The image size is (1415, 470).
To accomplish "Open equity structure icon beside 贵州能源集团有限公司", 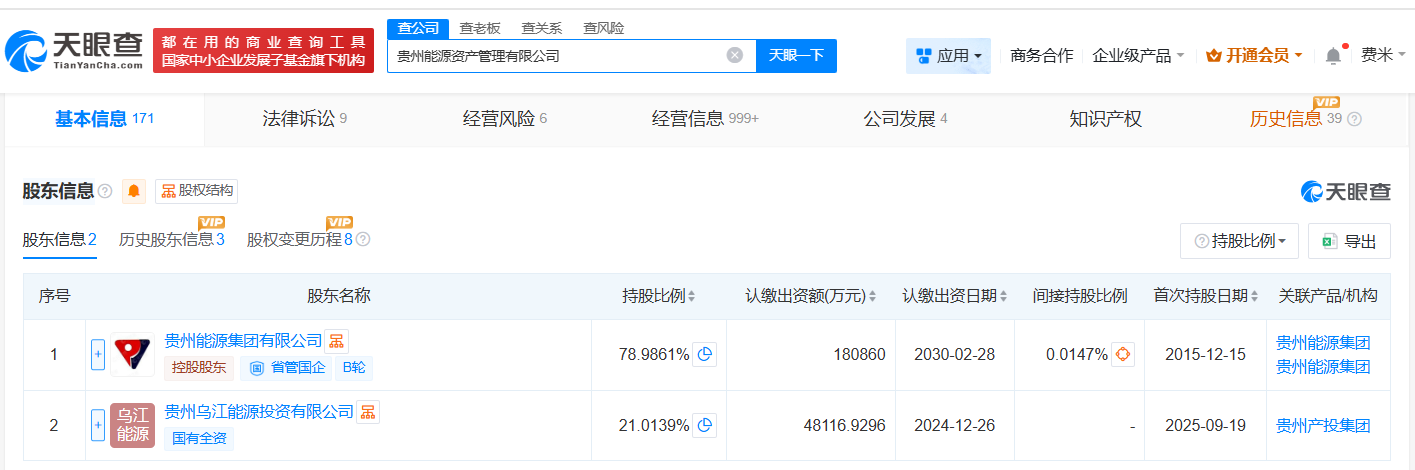I will (337, 341).
